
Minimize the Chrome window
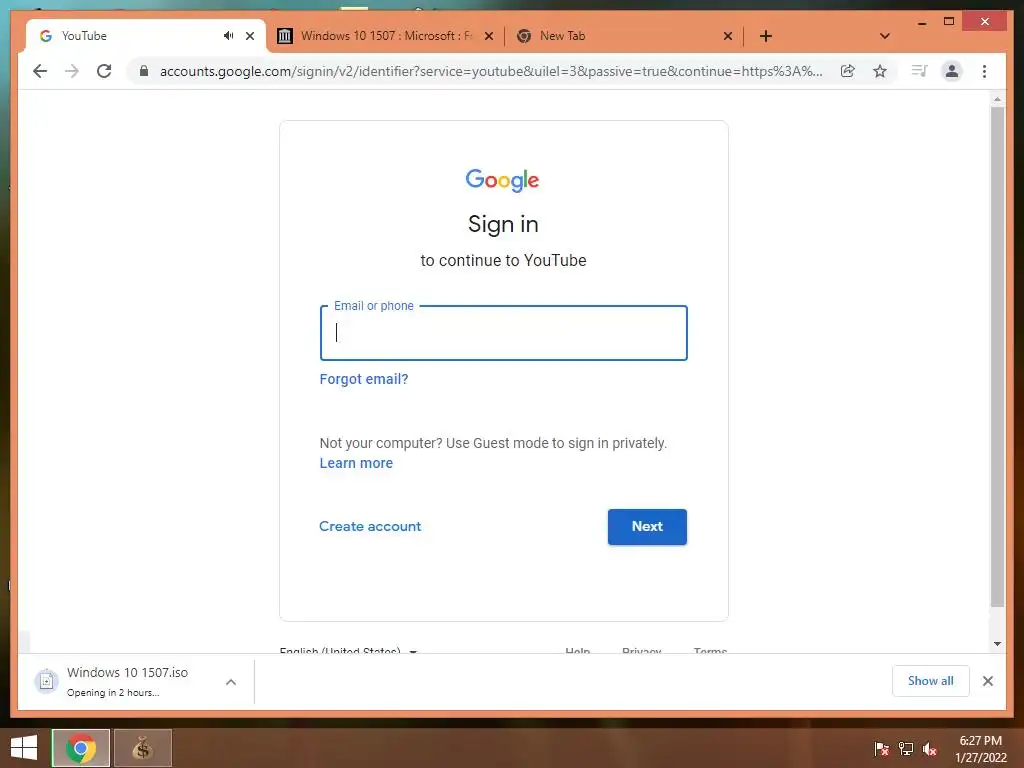click(922, 22)
